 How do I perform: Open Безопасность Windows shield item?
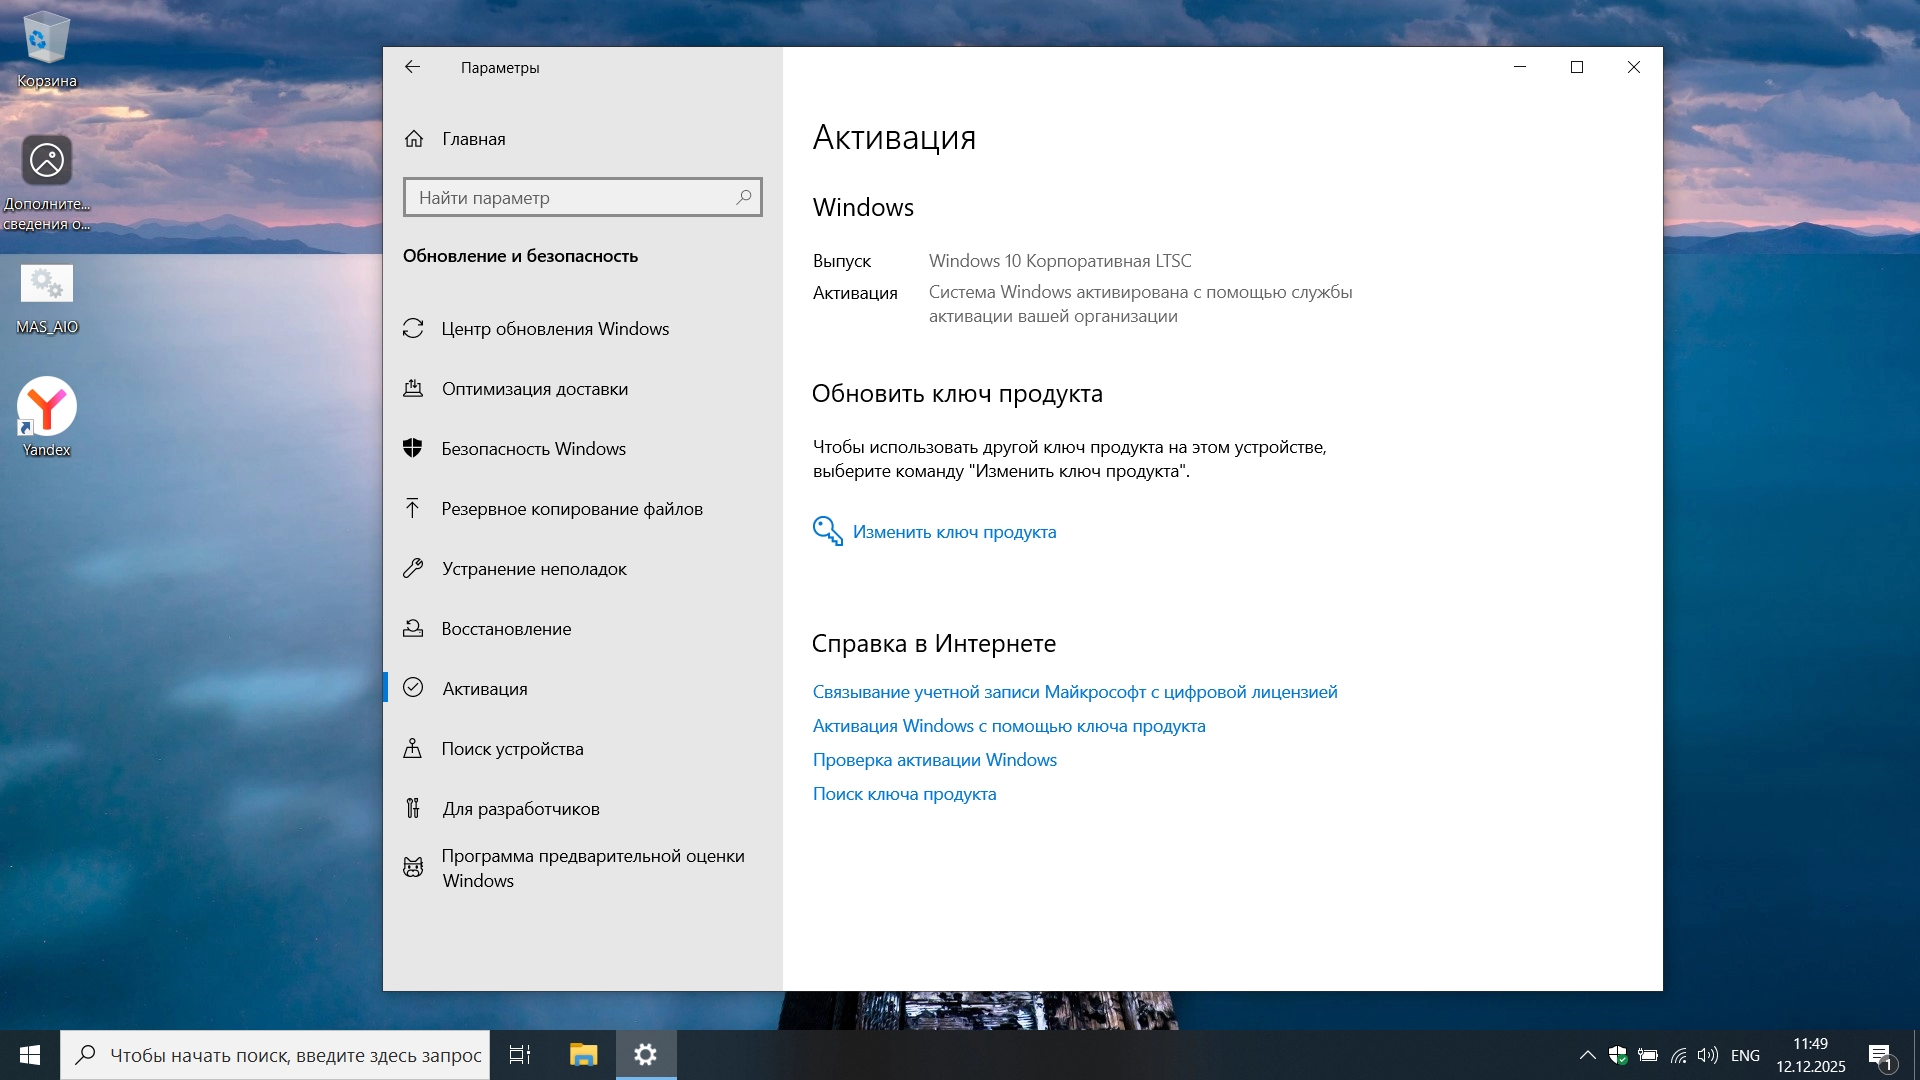pyautogui.click(x=533, y=449)
